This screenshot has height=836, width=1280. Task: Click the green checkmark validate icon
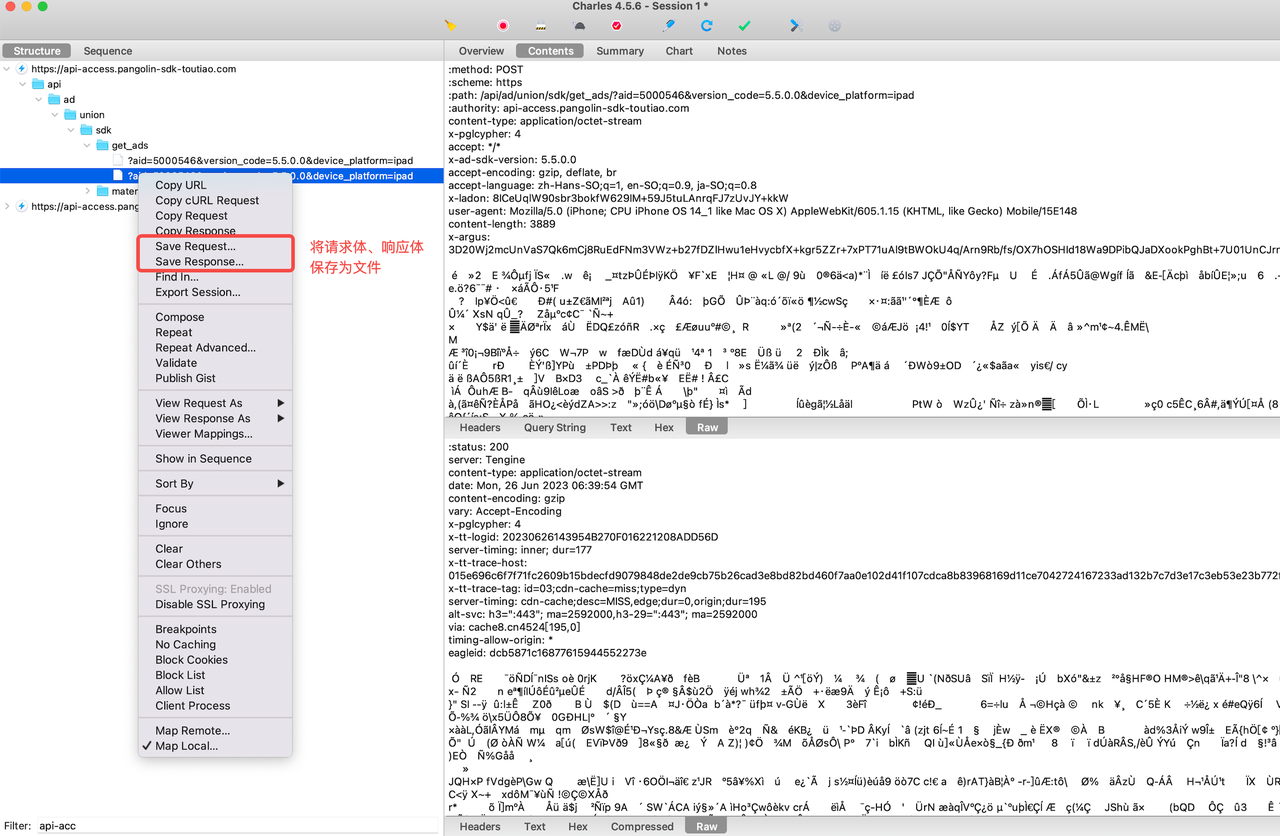(744, 25)
